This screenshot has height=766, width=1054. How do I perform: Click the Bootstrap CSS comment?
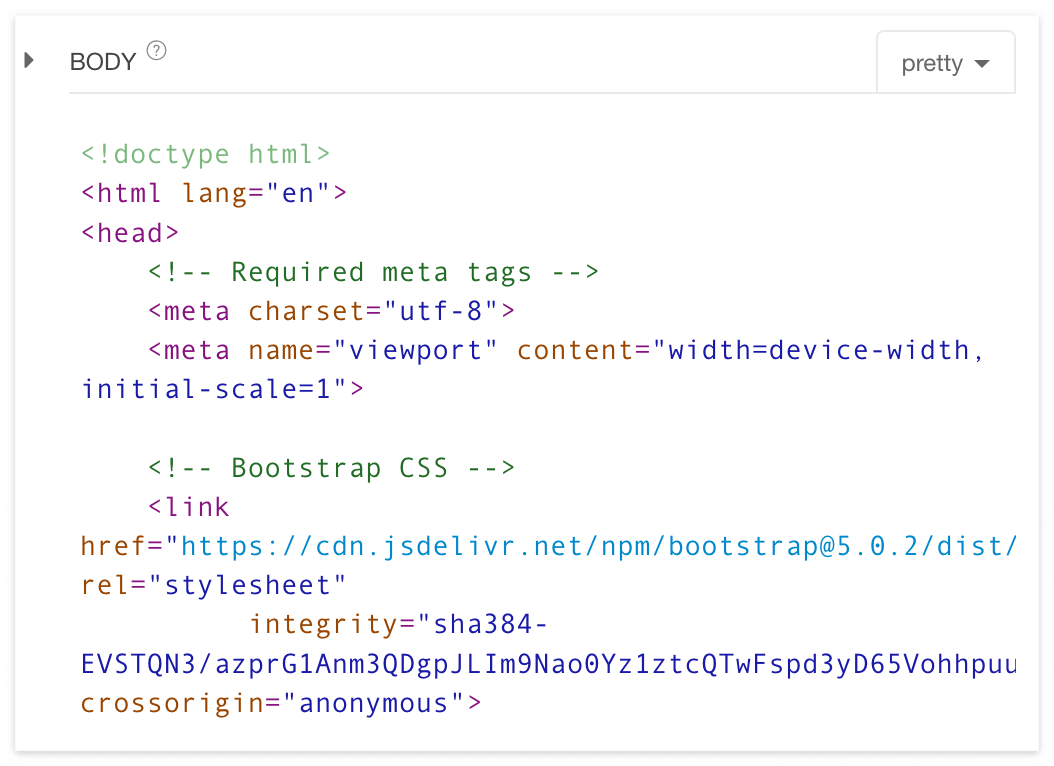click(x=331, y=468)
